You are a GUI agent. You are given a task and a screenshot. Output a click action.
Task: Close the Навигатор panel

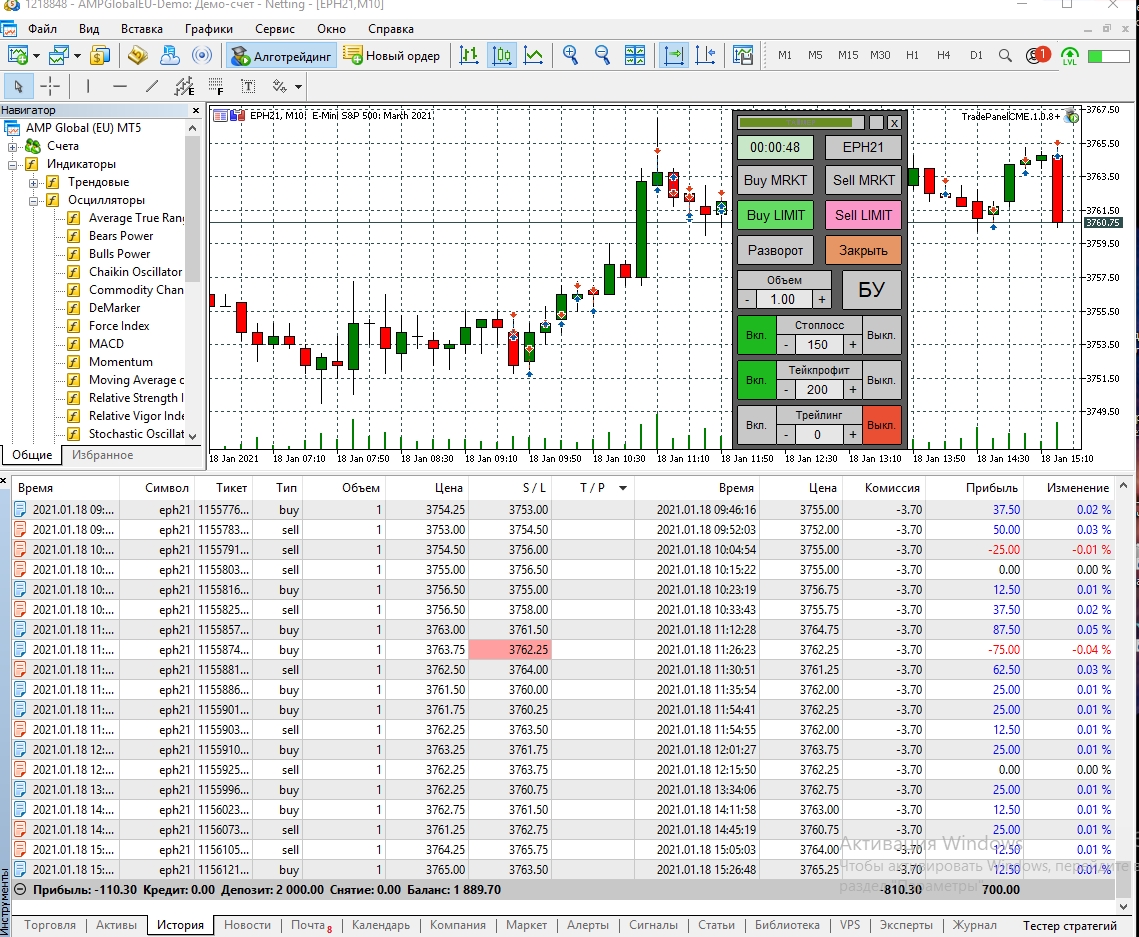[x=195, y=110]
